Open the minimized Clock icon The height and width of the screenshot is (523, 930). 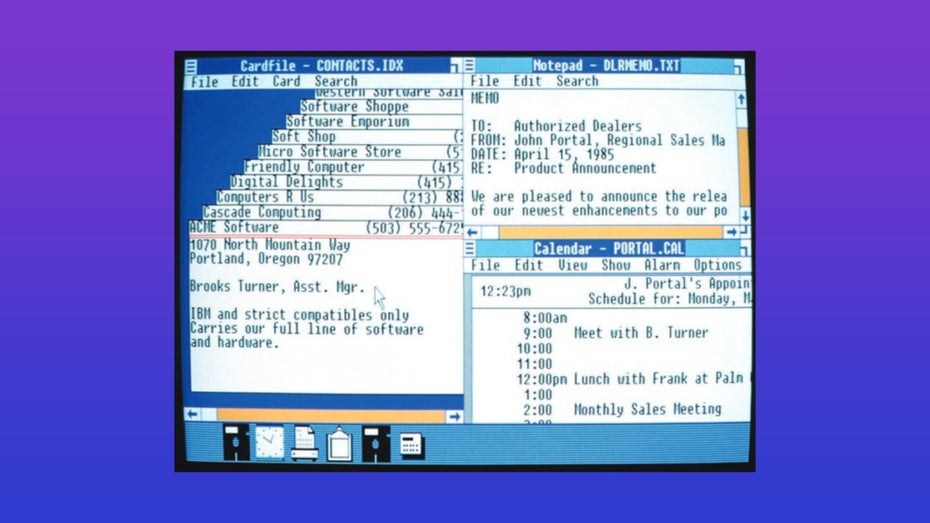269,442
